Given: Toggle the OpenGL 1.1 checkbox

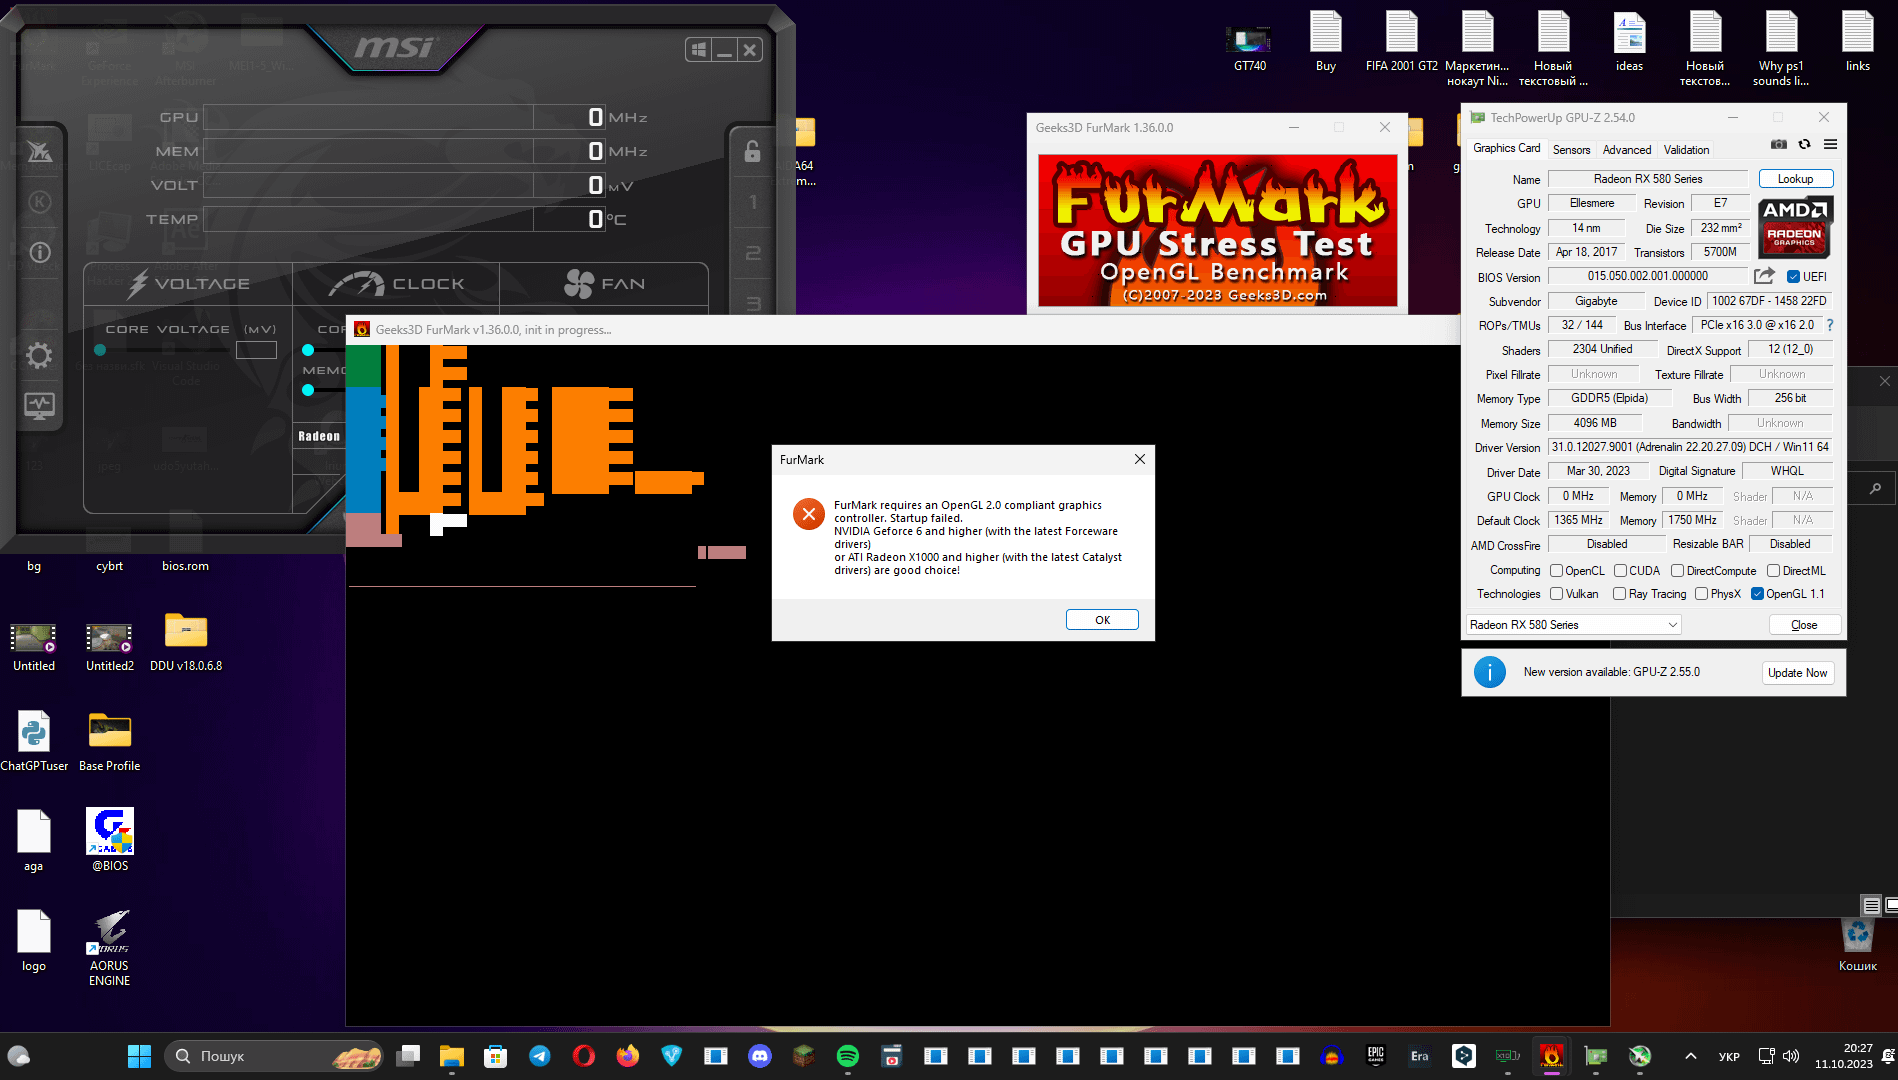Looking at the screenshot, I should 1757,594.
